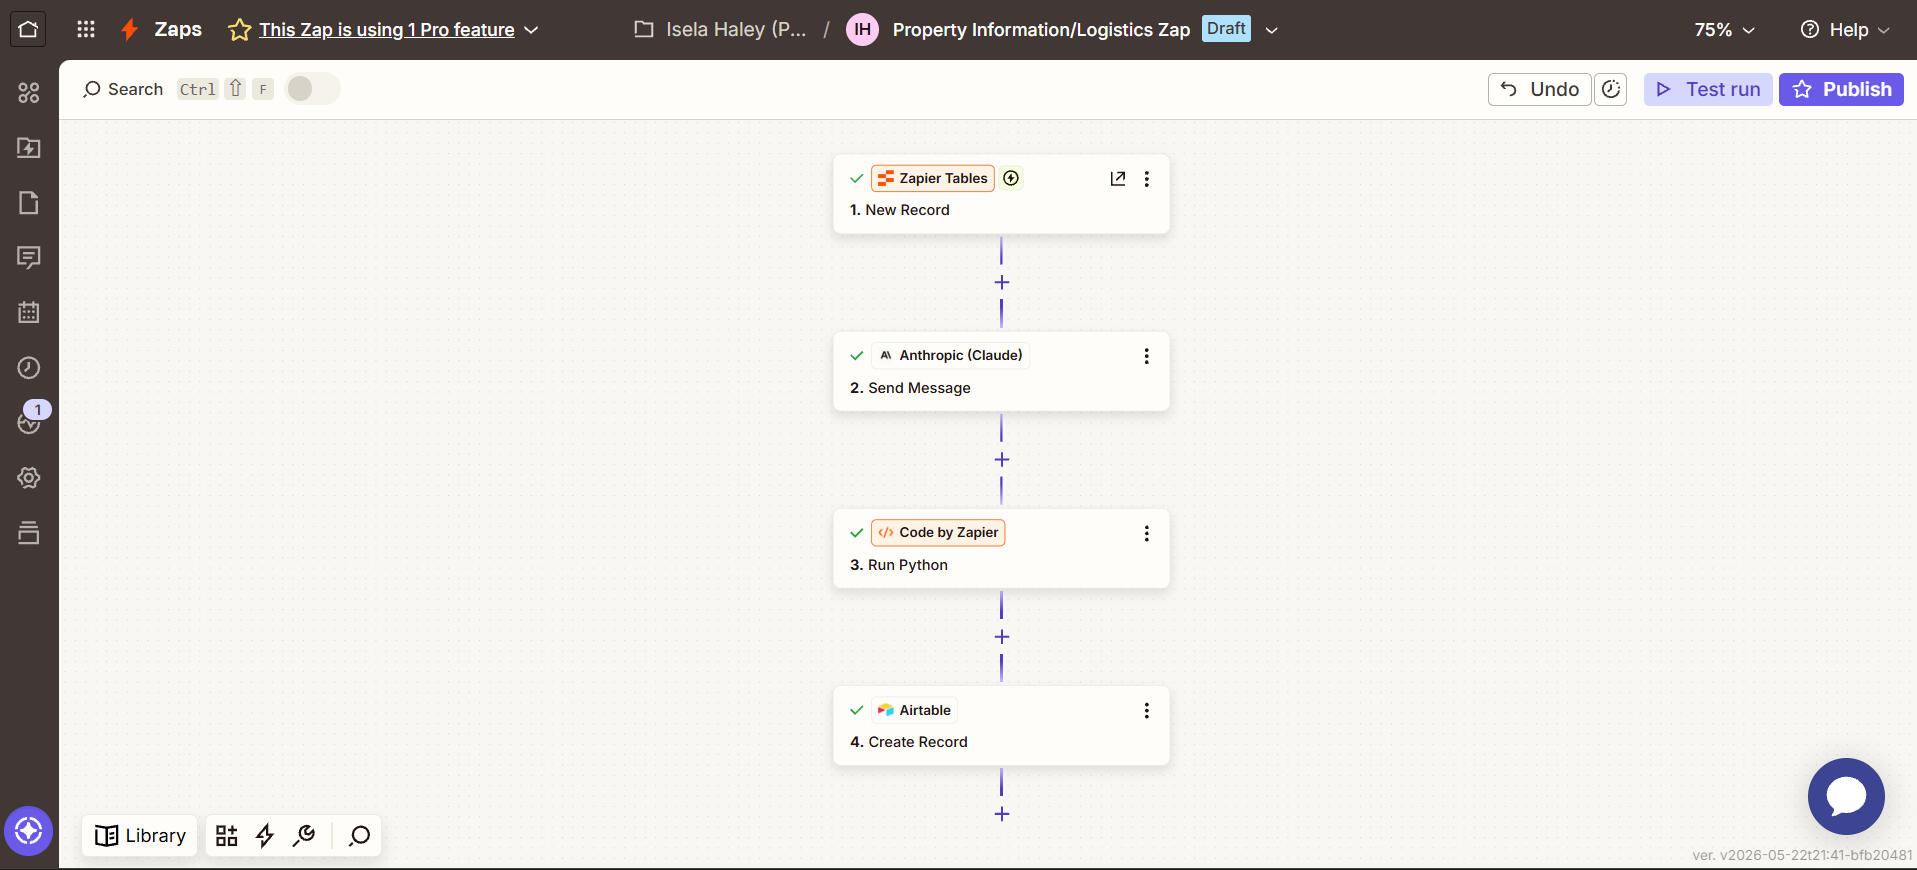The image size is (1917, 870).
Task: Add step after Run Python
Action: pyautogui.click(x=1002, y=637)
